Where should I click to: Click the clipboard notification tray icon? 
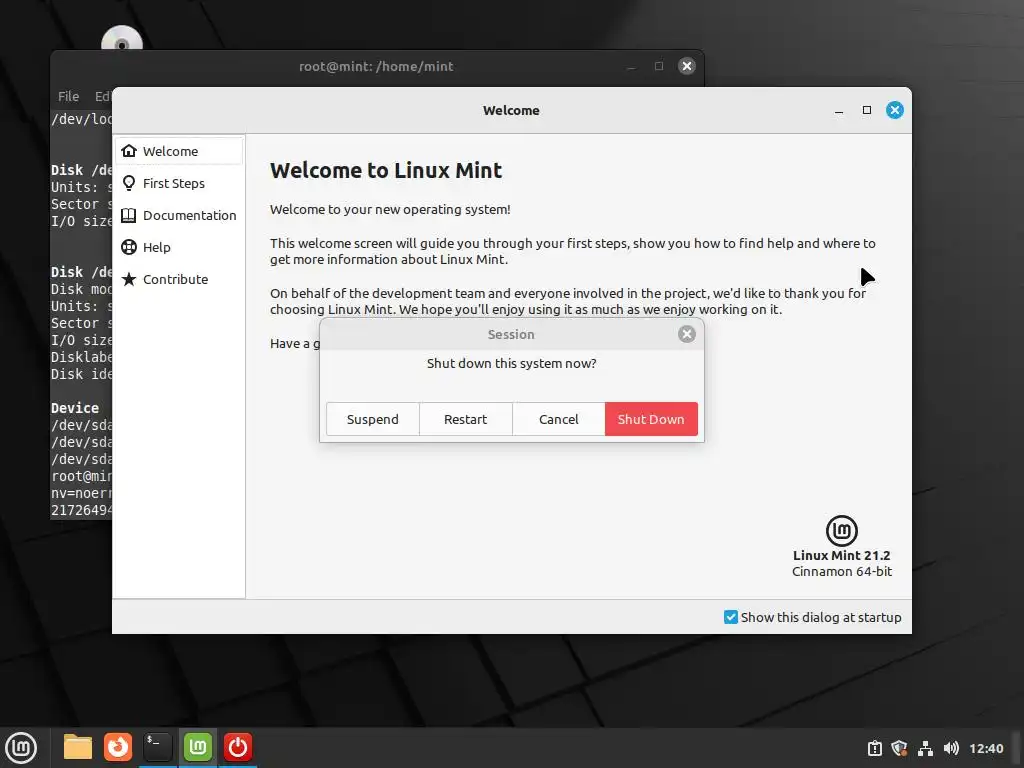pyautogui.click(x=874, y=748)
